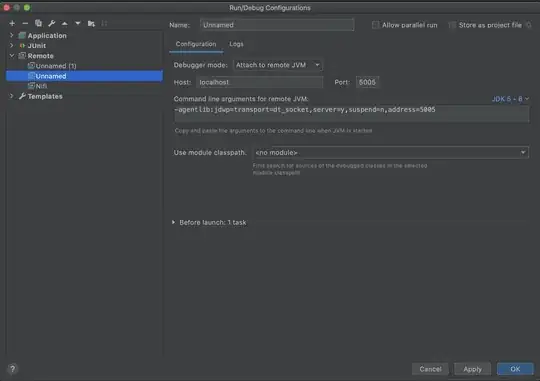Expand the Application tree node
The height and width of the screenshot is (381, 540).
click(x=12, y=35)
